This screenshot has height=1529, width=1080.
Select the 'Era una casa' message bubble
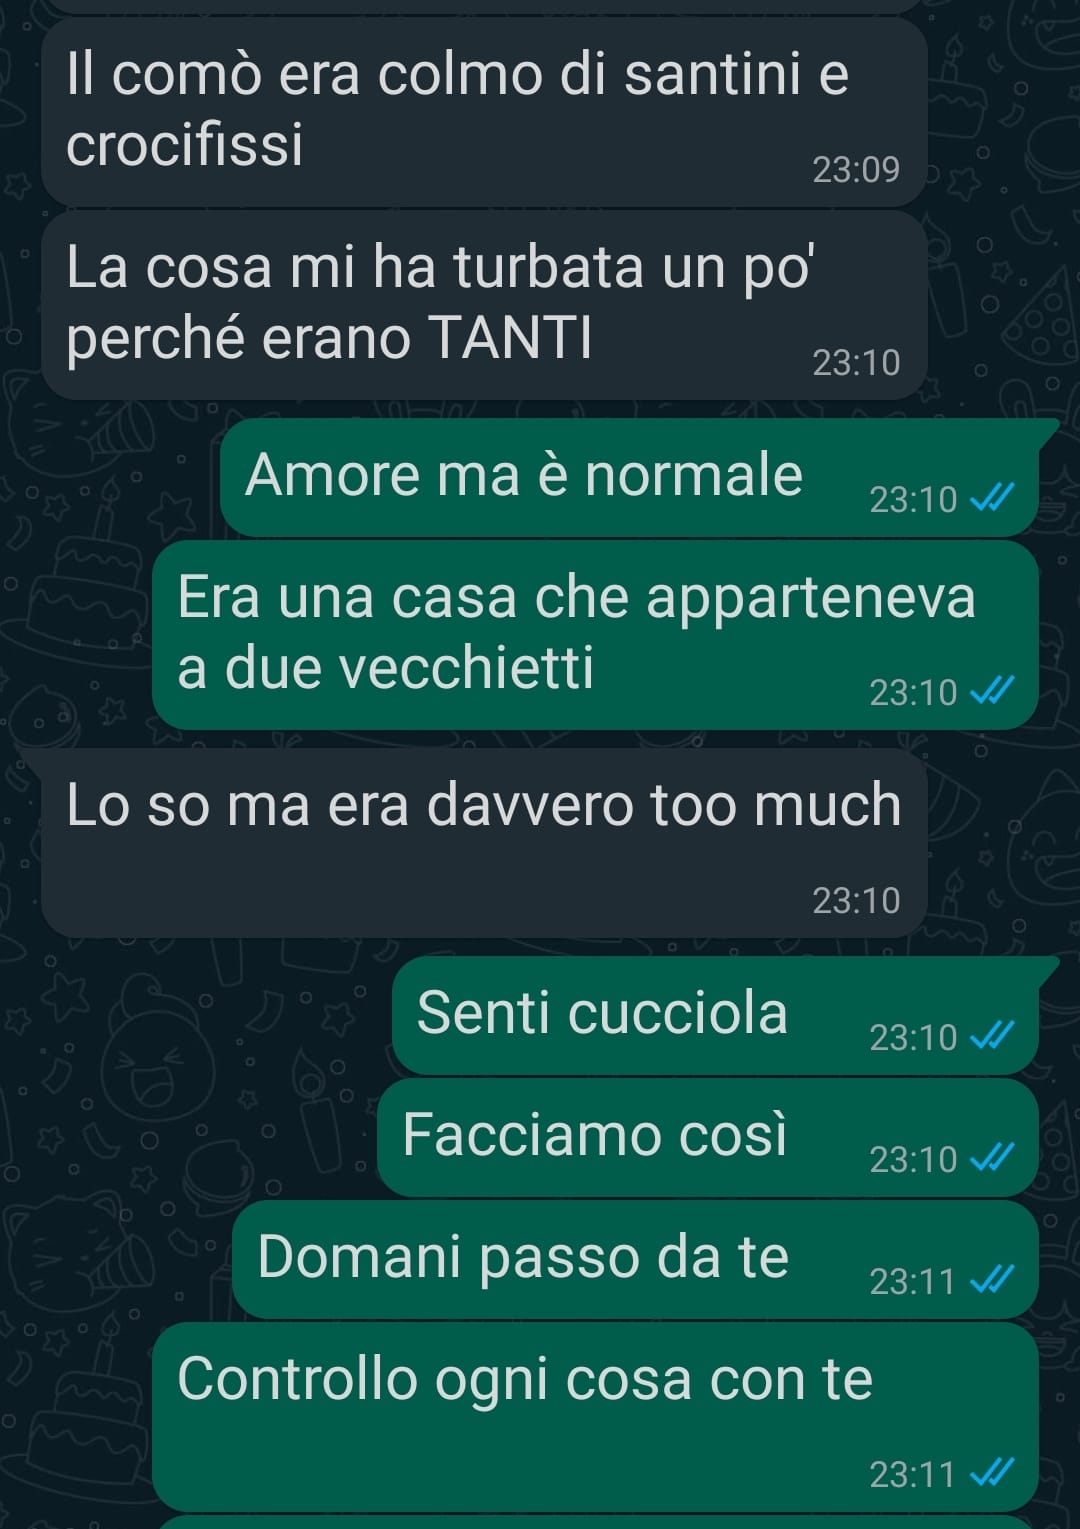click(x=595, y=635)
